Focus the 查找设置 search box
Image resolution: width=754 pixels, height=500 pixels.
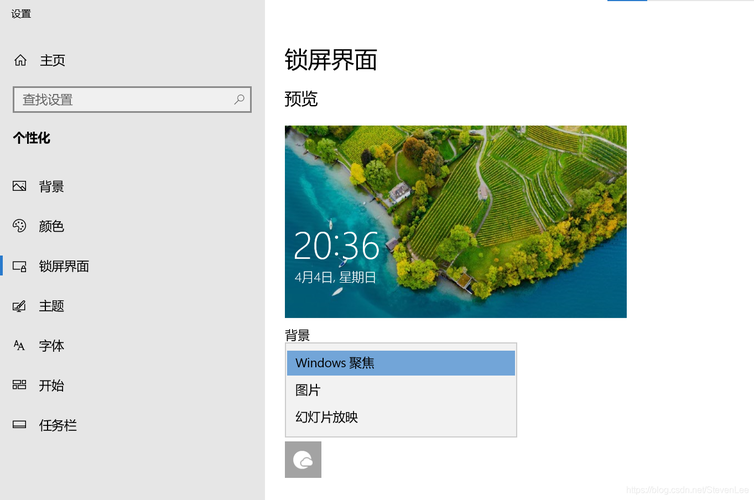132,100
